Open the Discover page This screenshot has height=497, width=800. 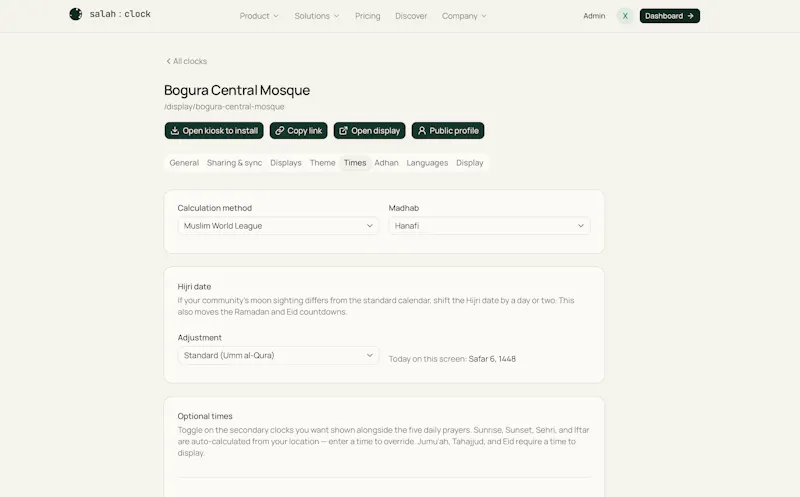411,16
